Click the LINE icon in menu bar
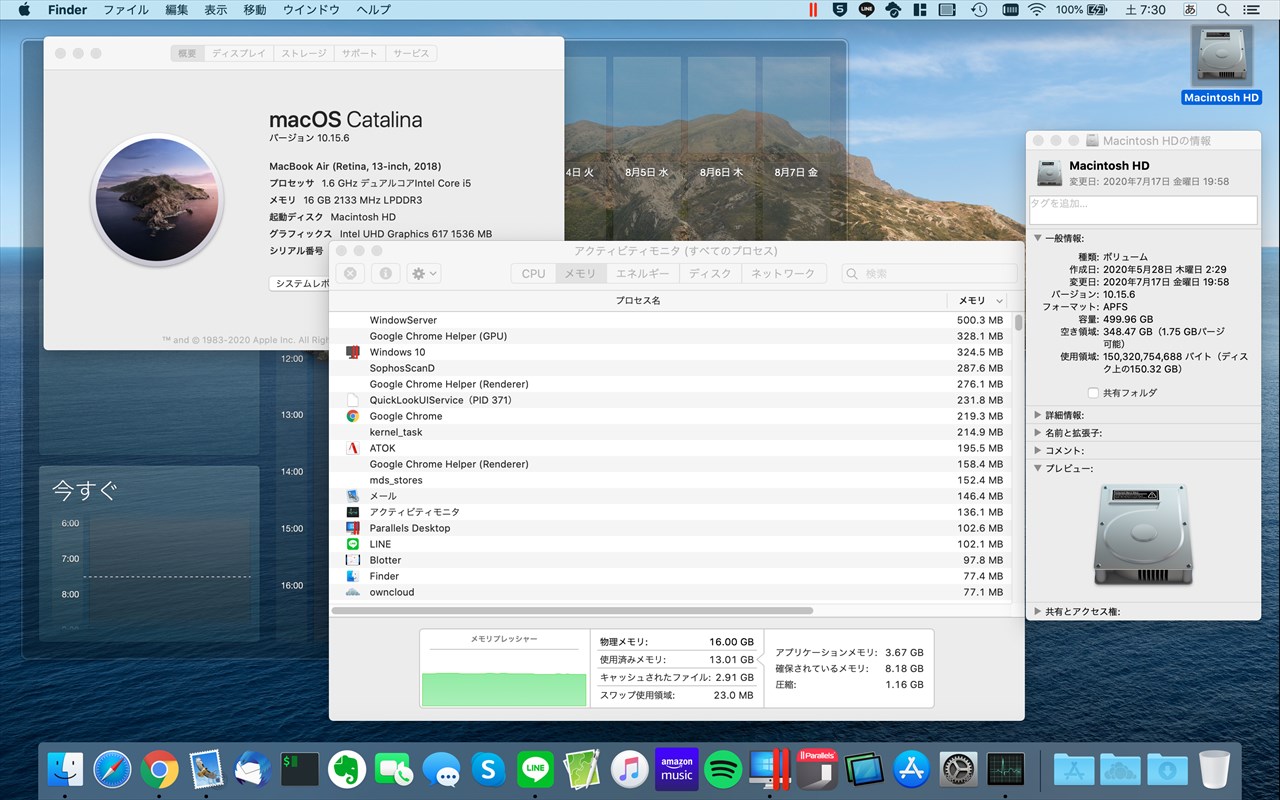This screenshot has height=800, width=1280. pos(866,10)
